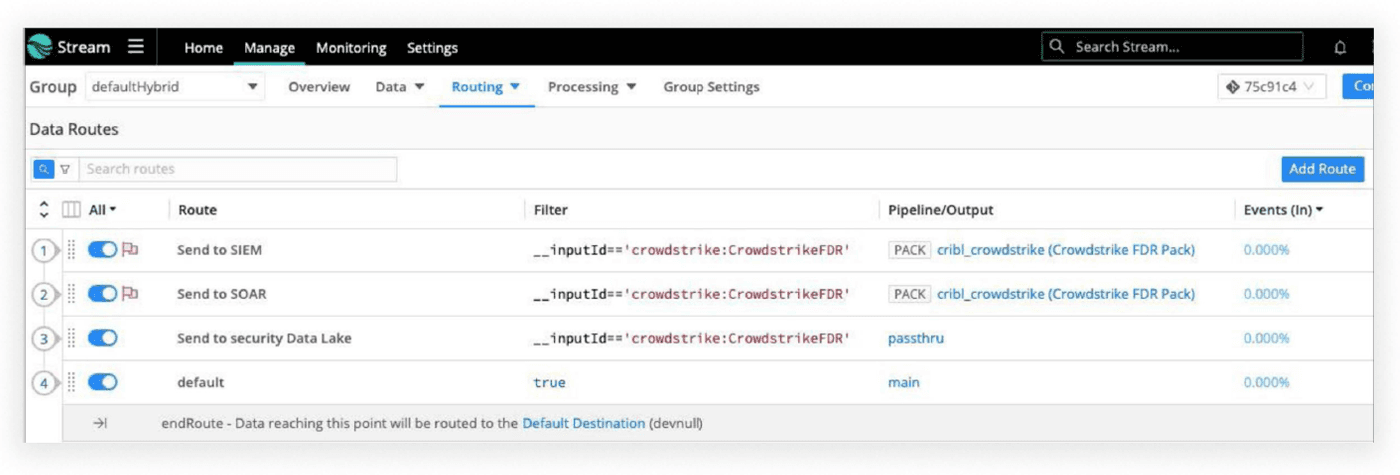The image size is (1400, 475).
Task: Click the Send to SOAR route name
Action: 222,294
